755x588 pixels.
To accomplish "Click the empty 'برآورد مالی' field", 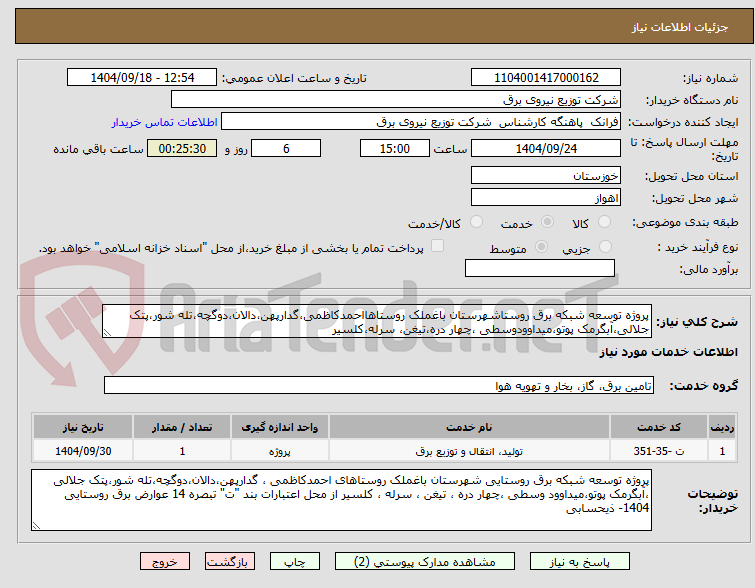I will pos(540,268).
